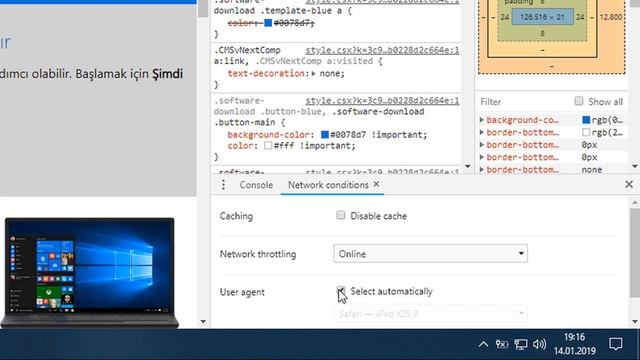This screenshot has height=360, width=640.
Task: Expand the first border-bottom computed property
Action: [x=482, y=132]
